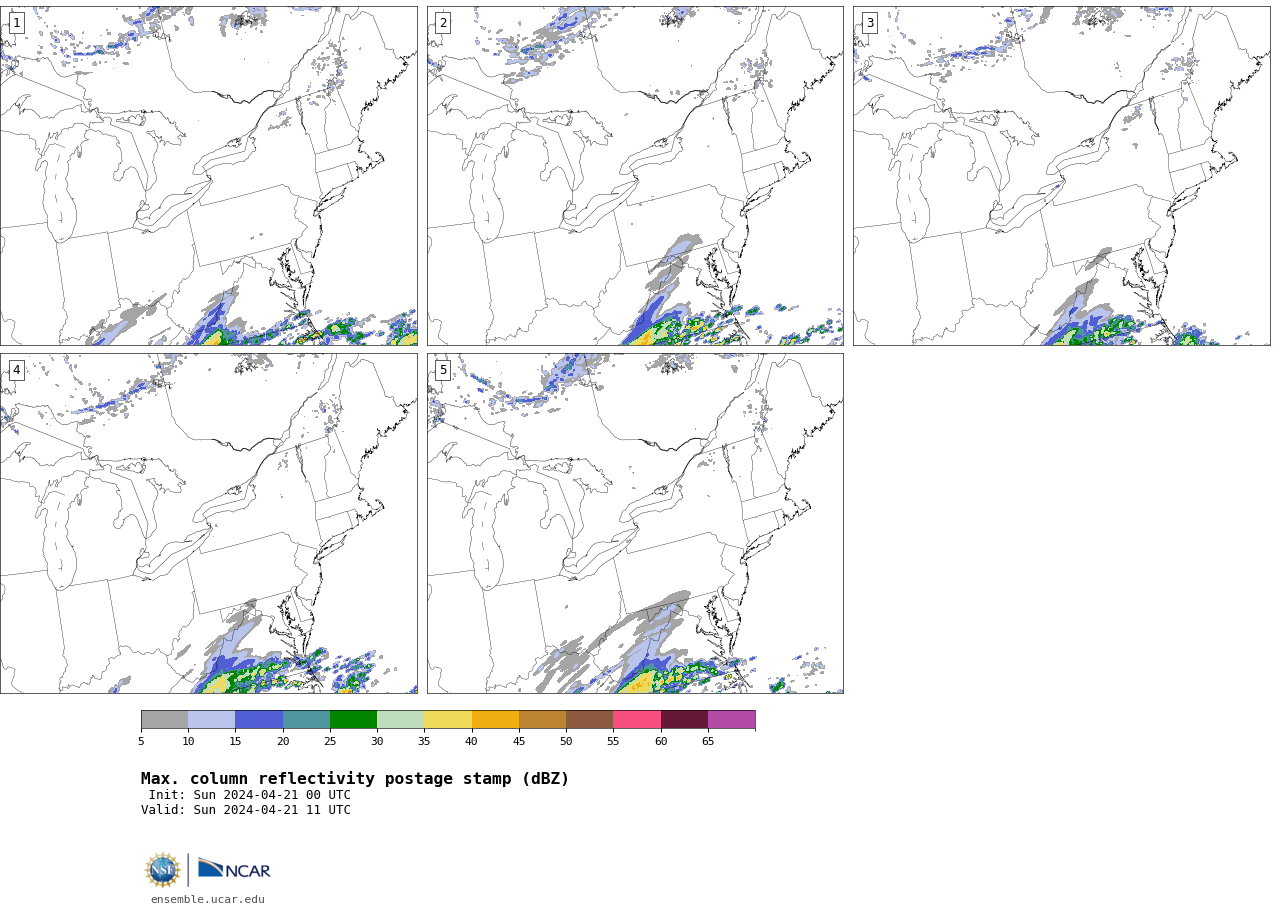Click the colorbar tick label 35
The image size is (1280, 910).
[x=424, y=741]
